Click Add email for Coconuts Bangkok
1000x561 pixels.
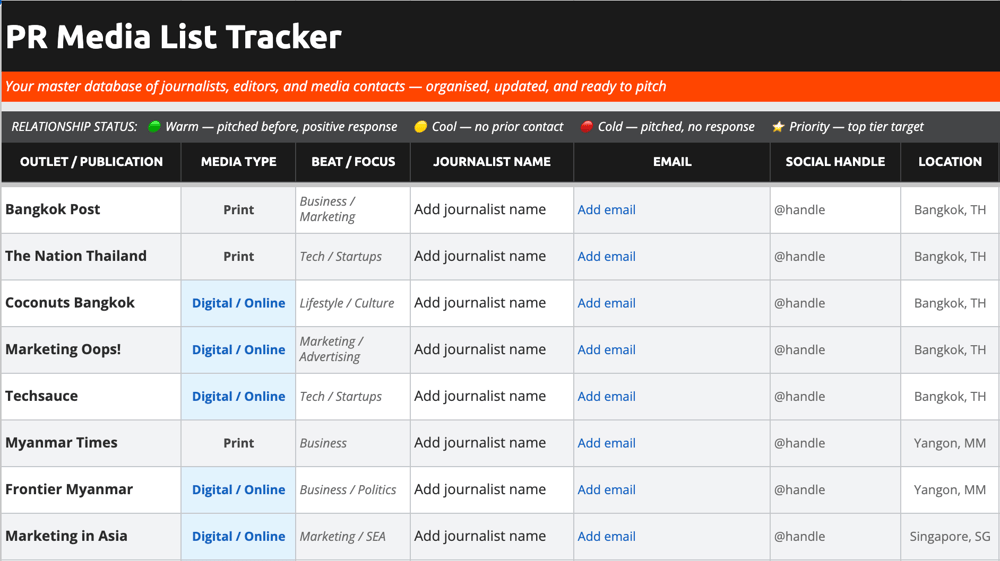click(607, 303)
